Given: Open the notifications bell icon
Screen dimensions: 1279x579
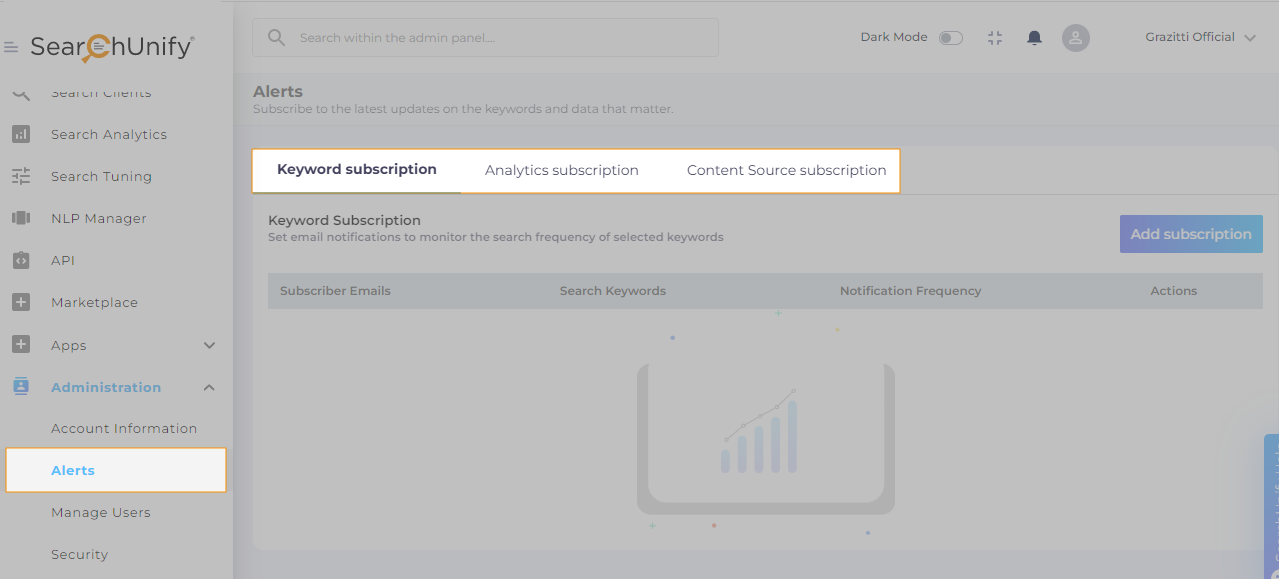Looking at the screenshot, I should pos(1035,38).
